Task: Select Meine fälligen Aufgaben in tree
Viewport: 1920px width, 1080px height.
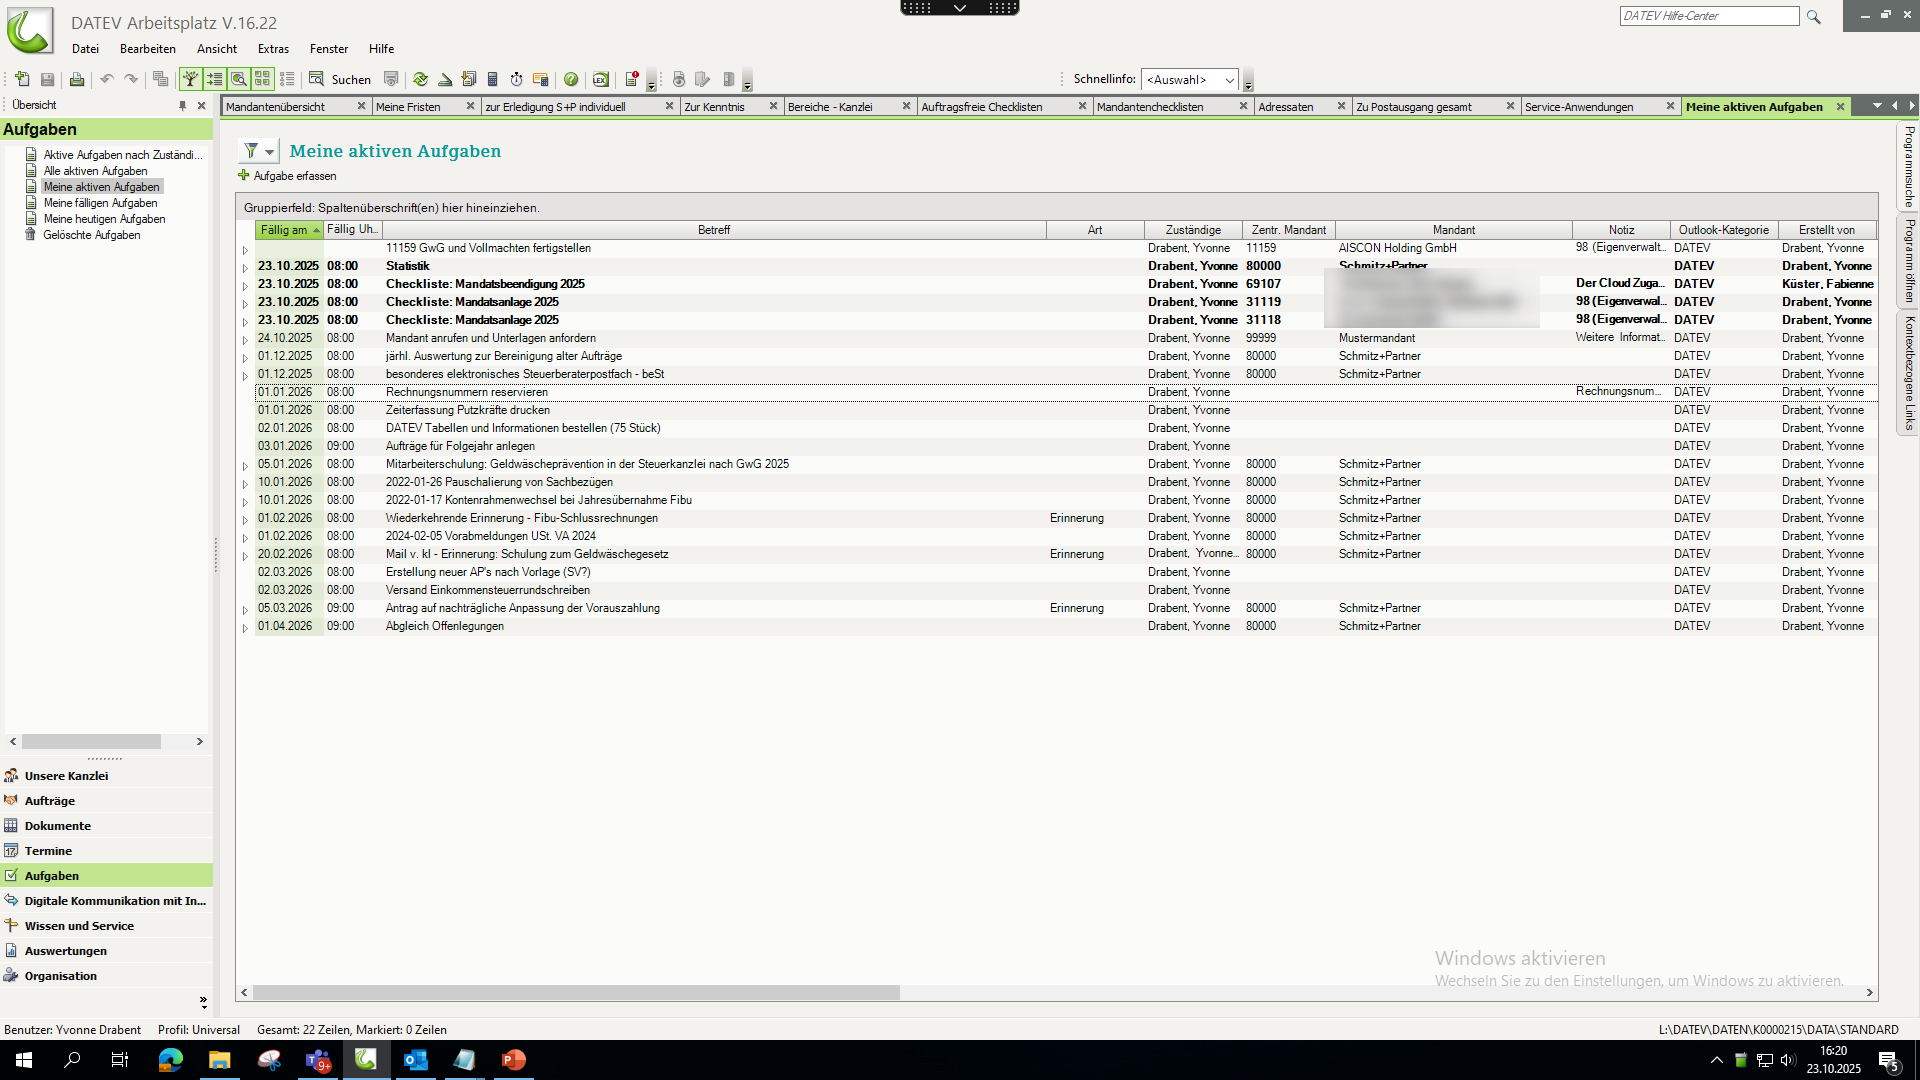Action: coord(100,203)
